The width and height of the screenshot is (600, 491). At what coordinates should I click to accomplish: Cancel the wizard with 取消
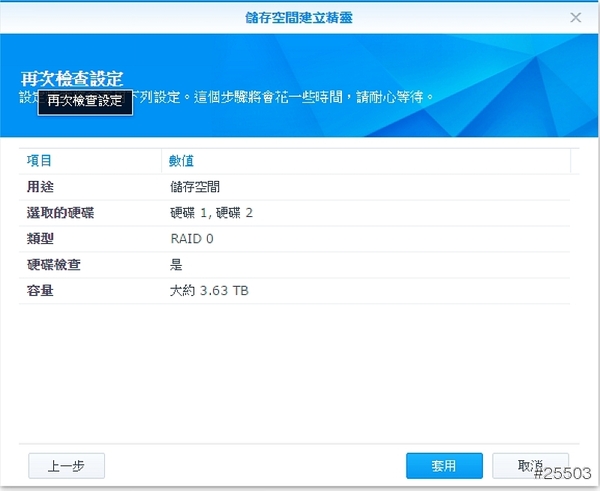point(530,466)
